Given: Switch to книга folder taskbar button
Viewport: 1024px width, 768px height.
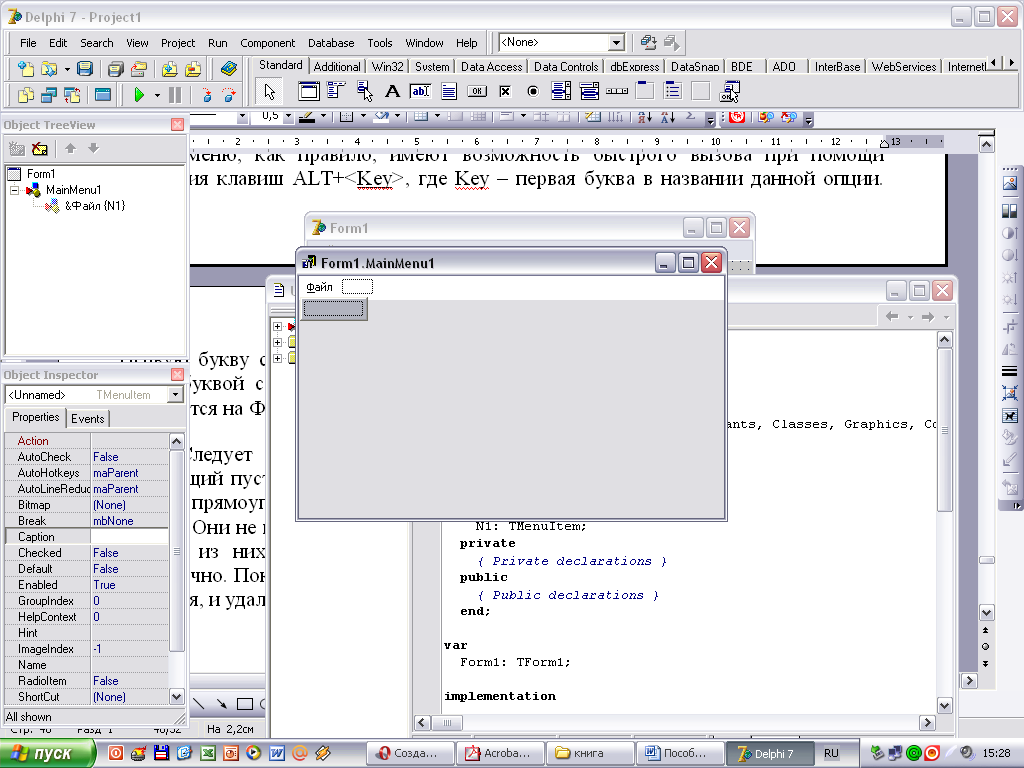Looking at the screenshot, I should click(x=589, y=753).
